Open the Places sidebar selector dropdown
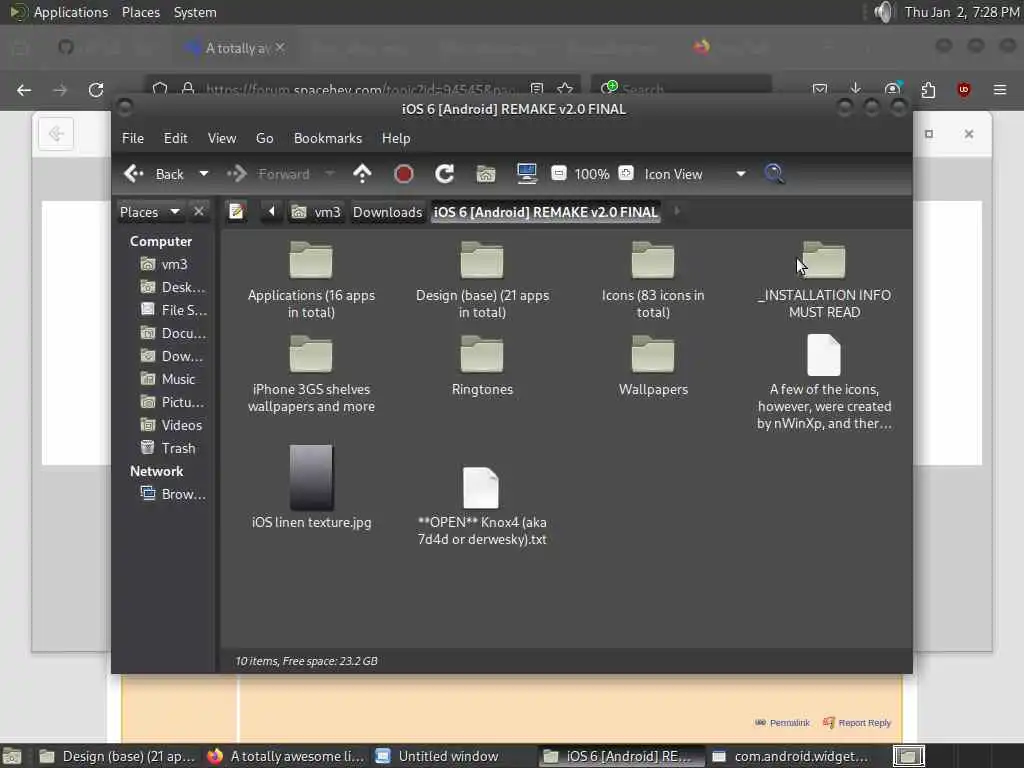 pyautogui.click(x=150, y=212)
